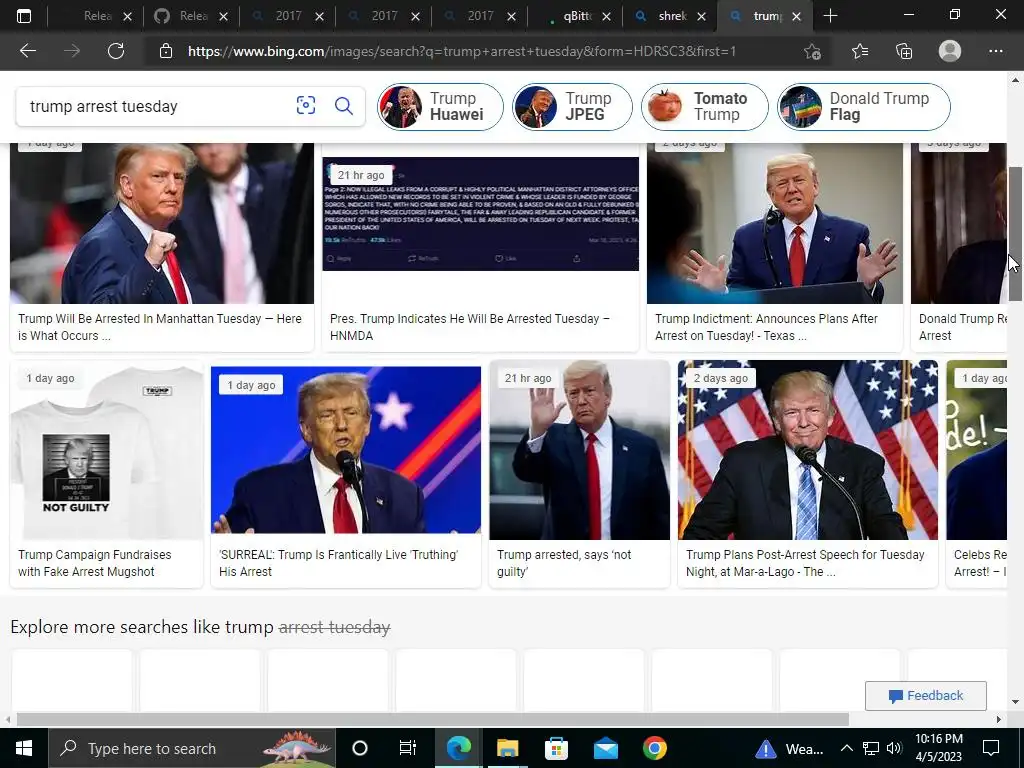Open 'SURREAL: Trump Is Frantically Live Truthing' link
1024x768 pixels.
point(338,563)
